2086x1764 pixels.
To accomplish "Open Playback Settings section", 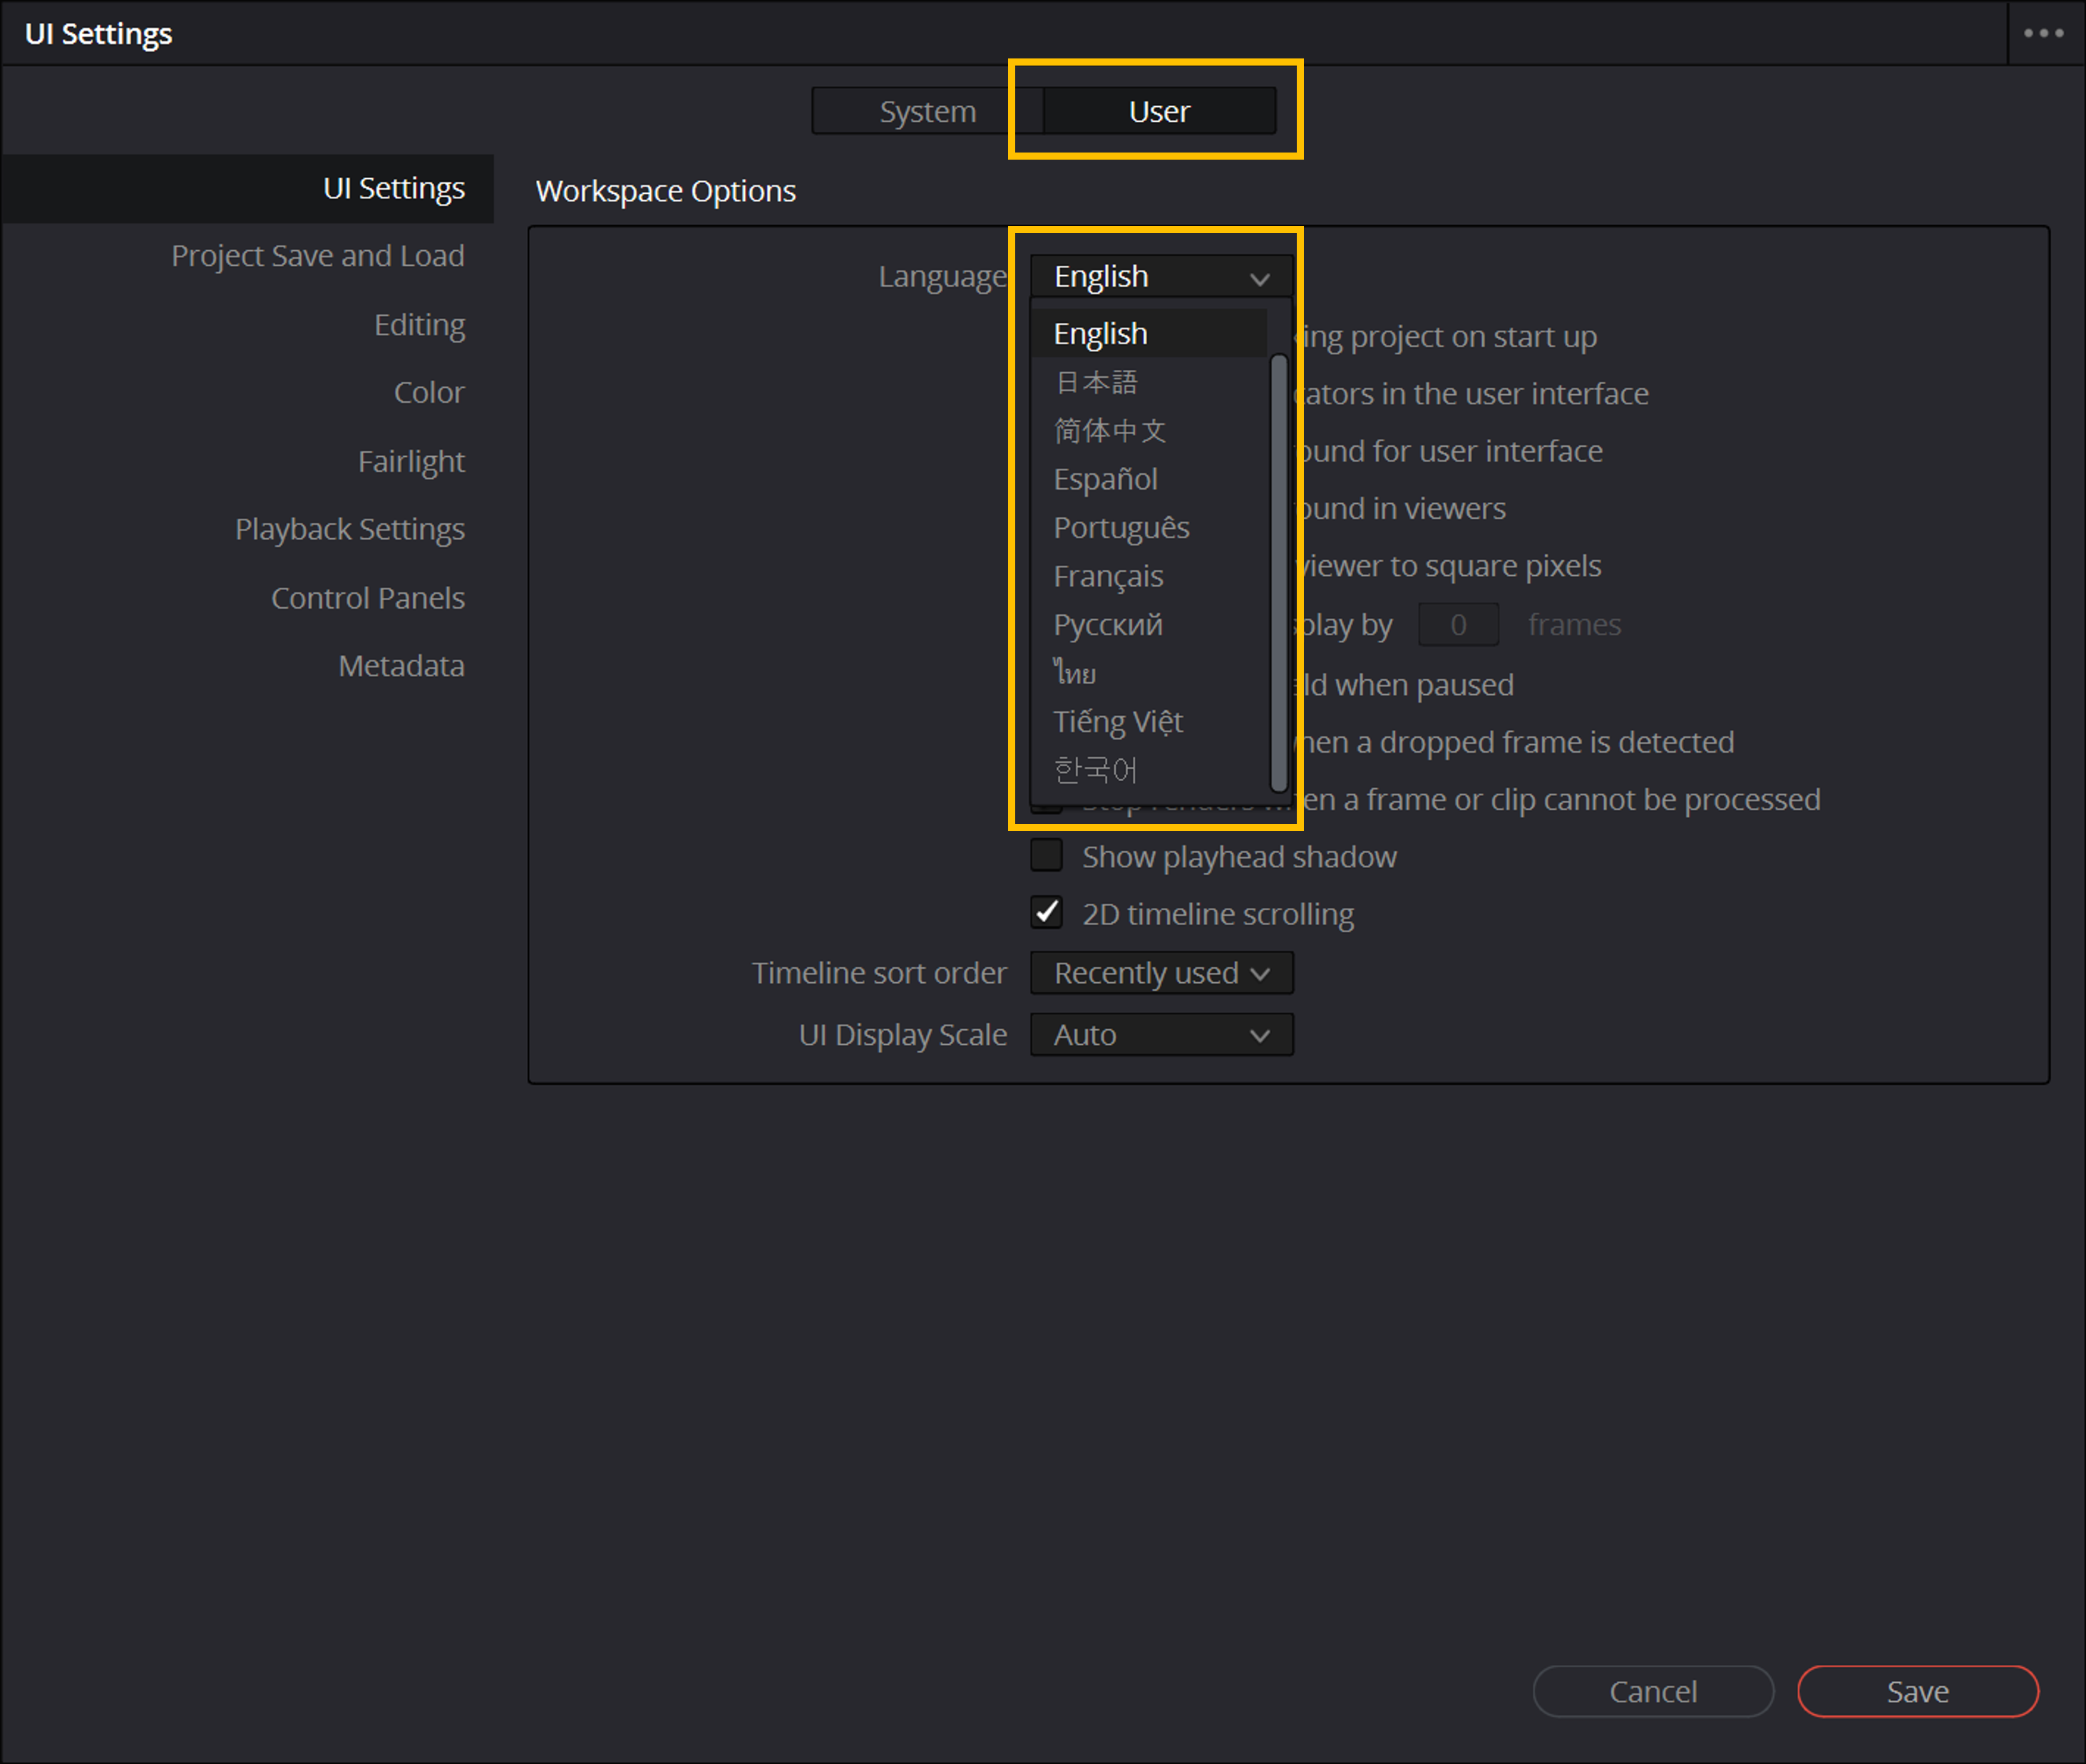I will [349, 529].
